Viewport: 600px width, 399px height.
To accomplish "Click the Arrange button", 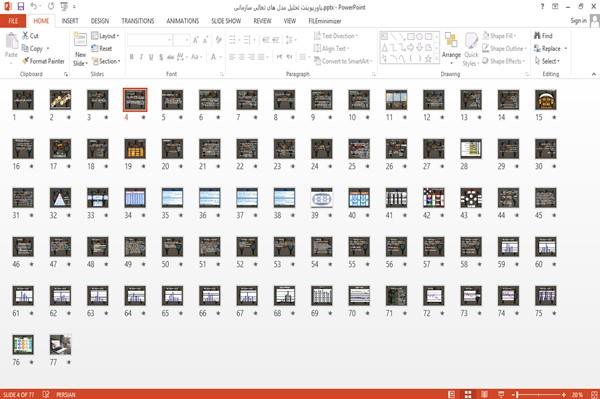I will pyautogui.click(x=451, y=47).
